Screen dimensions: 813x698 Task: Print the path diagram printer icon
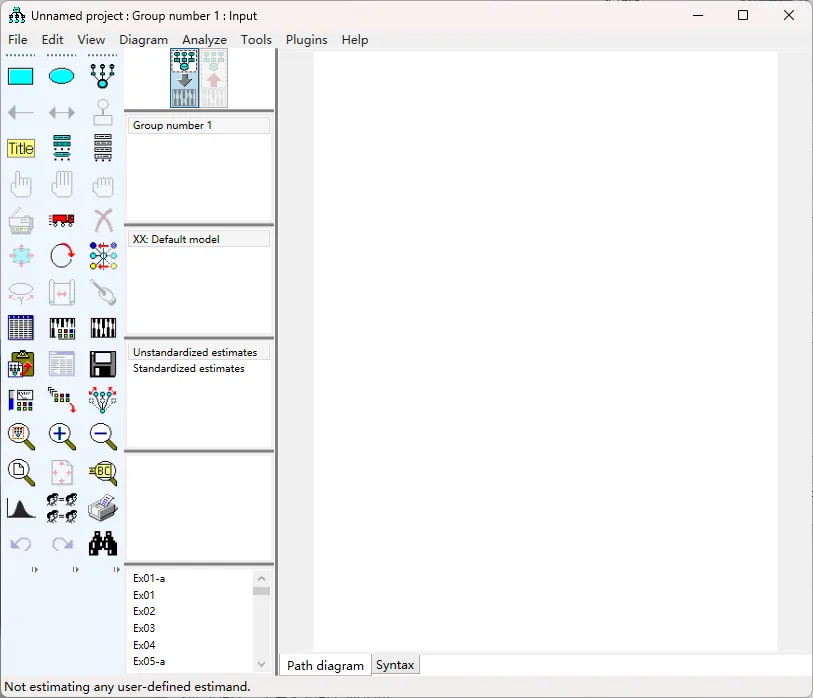pyautogui.click(x=103, y=508)
